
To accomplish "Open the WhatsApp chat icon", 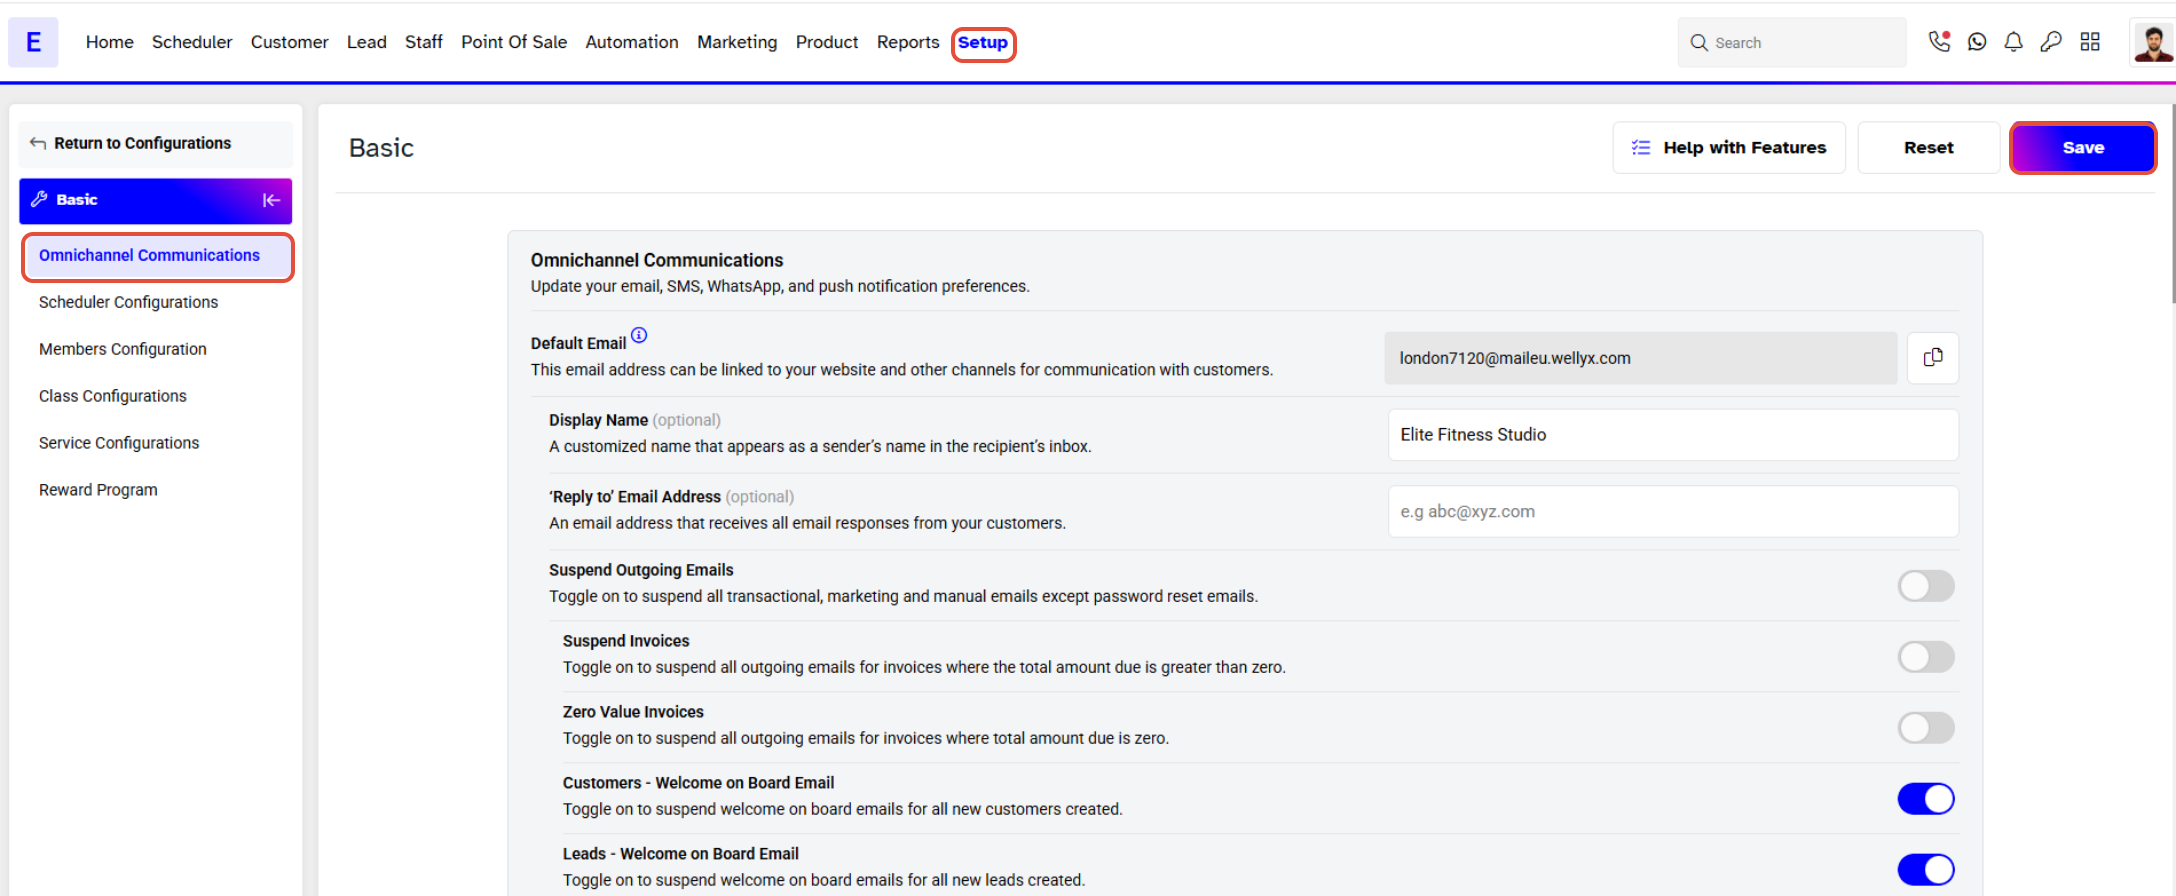I will 1977,42.
